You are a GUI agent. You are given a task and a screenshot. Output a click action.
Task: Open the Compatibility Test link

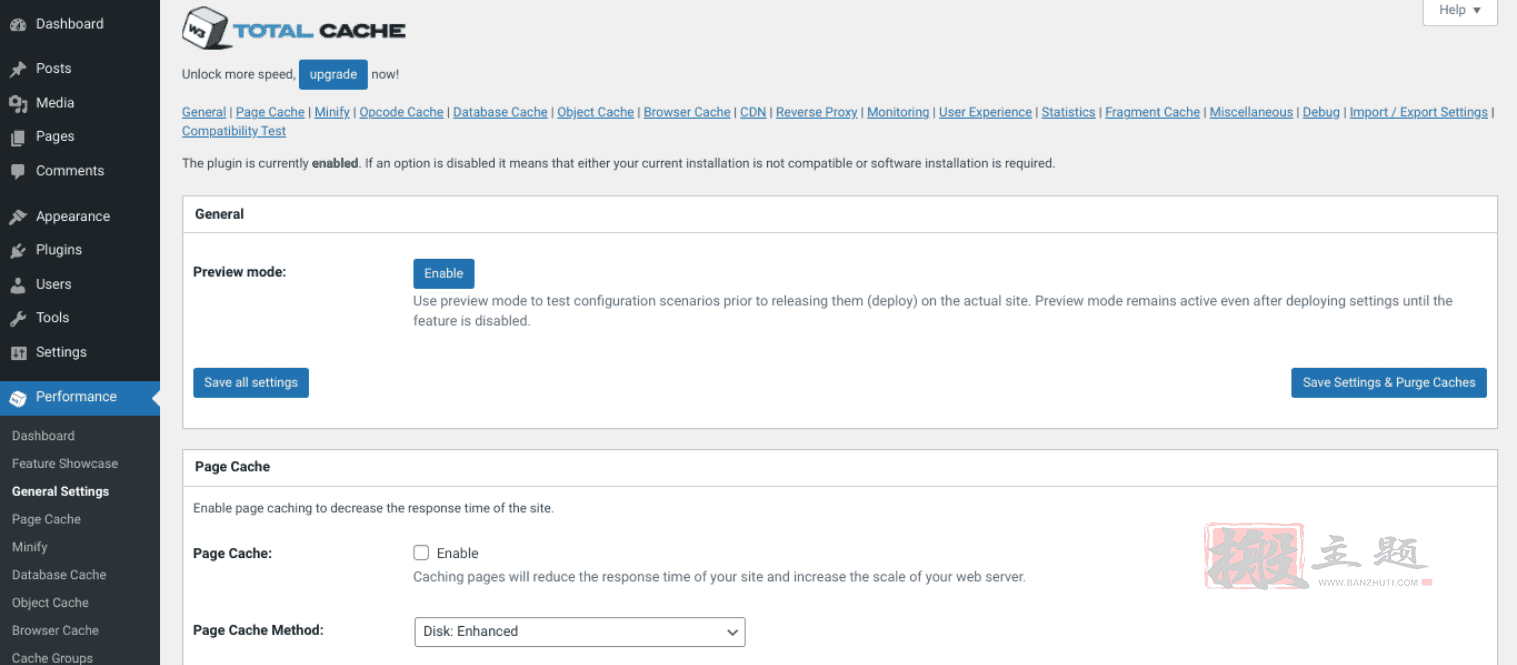click(x=234, y=132)
